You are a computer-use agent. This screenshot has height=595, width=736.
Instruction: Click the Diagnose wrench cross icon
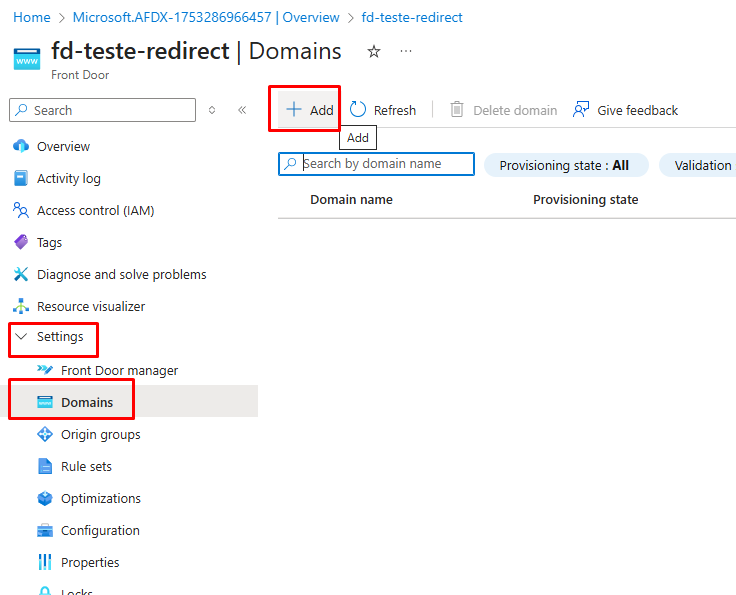coord(21,274)
